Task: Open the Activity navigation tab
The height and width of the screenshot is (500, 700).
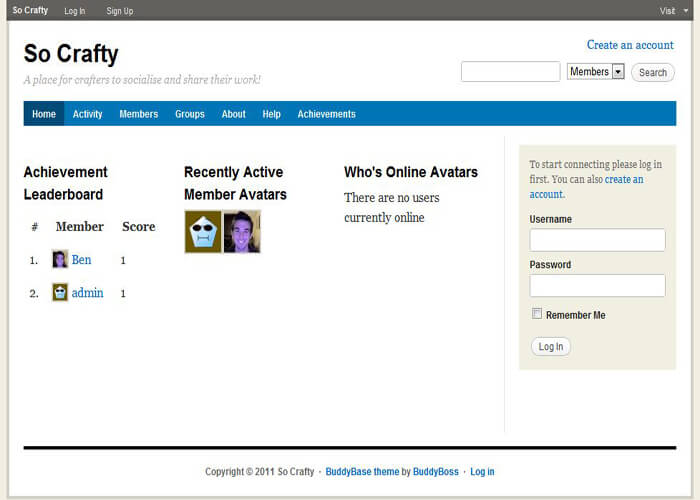Action: 88,114
